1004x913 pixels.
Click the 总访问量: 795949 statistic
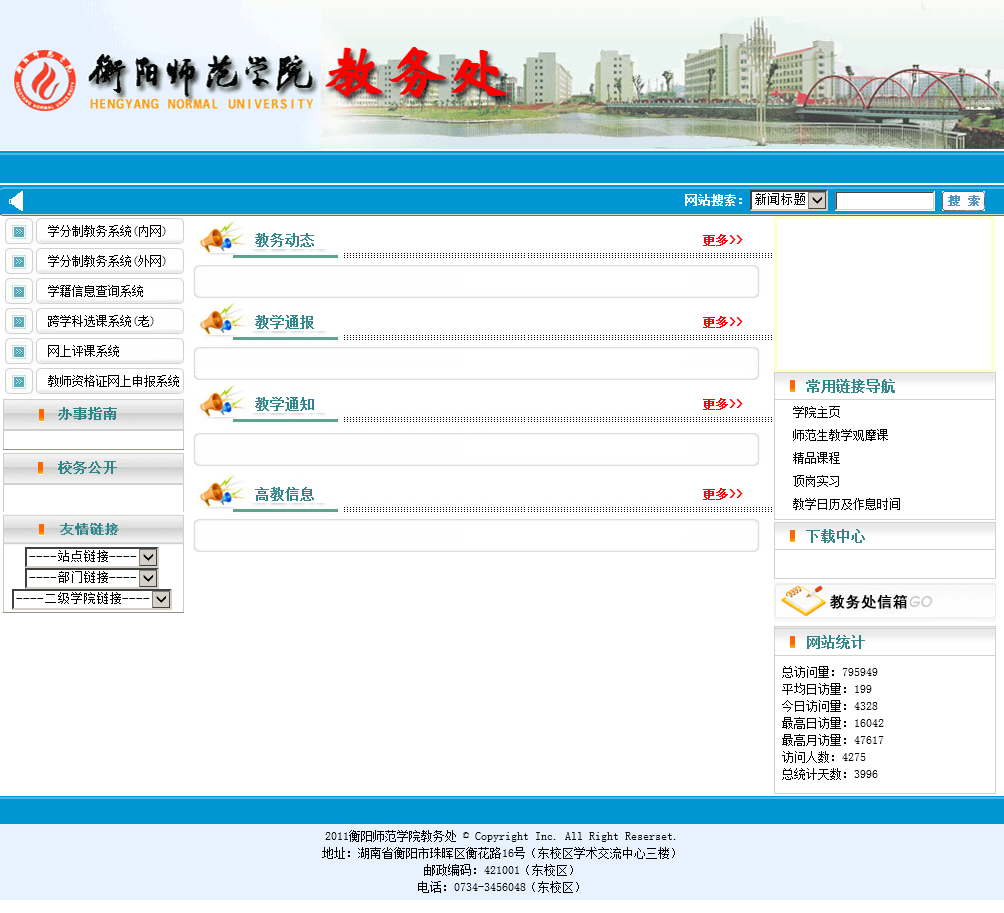830,672
